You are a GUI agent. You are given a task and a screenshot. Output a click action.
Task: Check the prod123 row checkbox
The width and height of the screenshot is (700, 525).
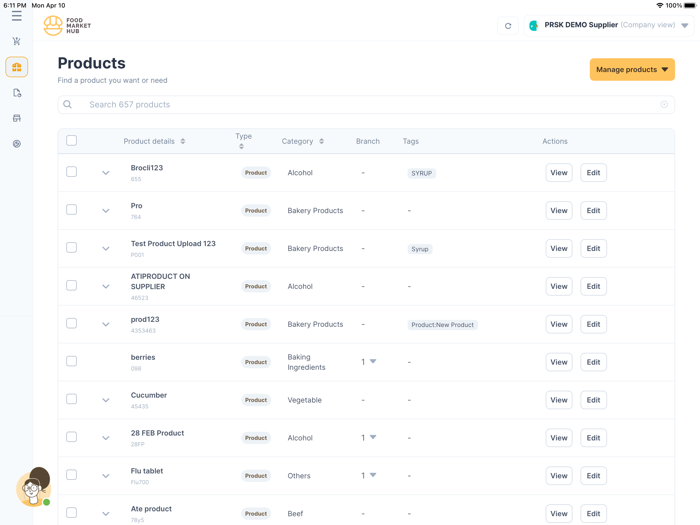click(71, 324)
